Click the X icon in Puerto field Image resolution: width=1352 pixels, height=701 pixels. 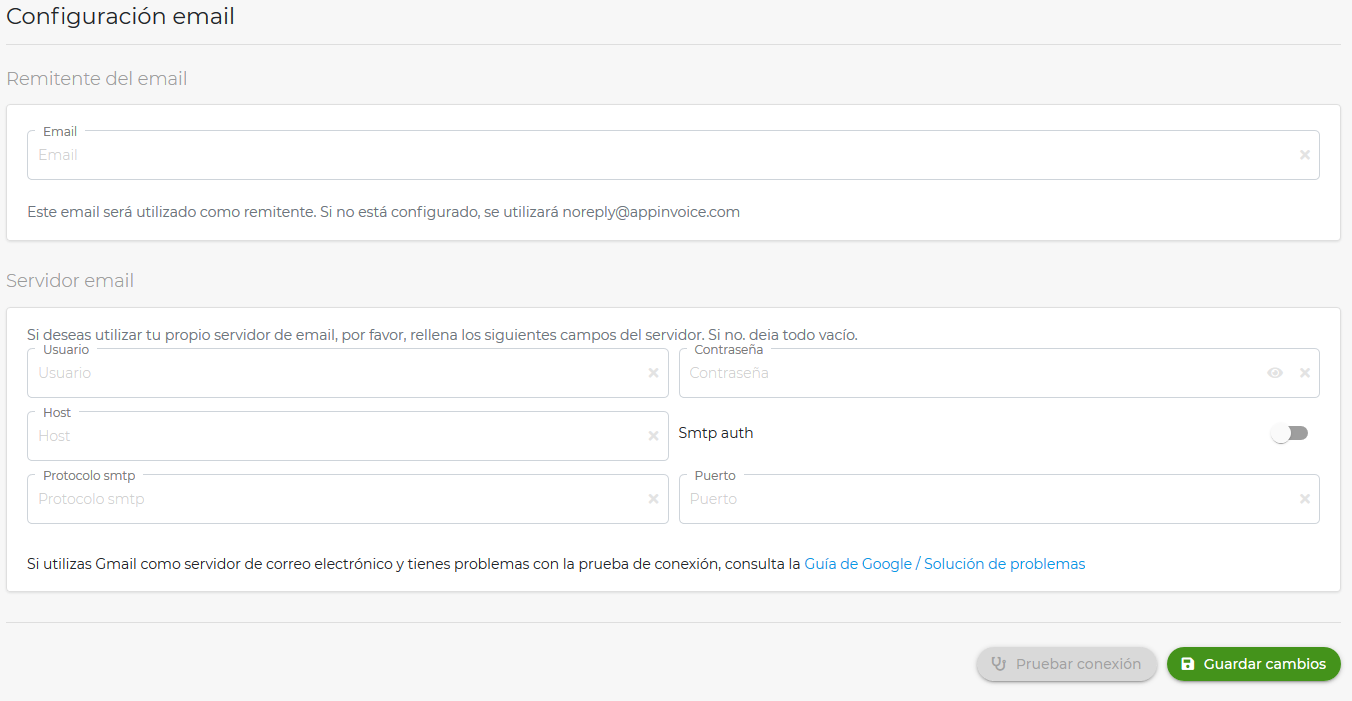tap(1304, 499)
